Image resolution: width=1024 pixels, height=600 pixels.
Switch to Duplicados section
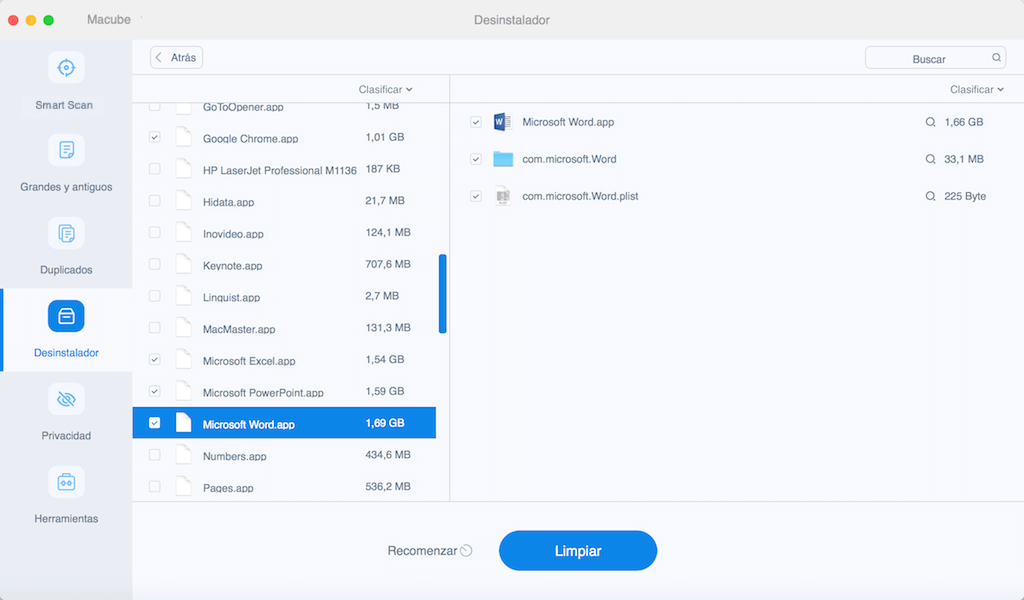(x=66, y=270)
